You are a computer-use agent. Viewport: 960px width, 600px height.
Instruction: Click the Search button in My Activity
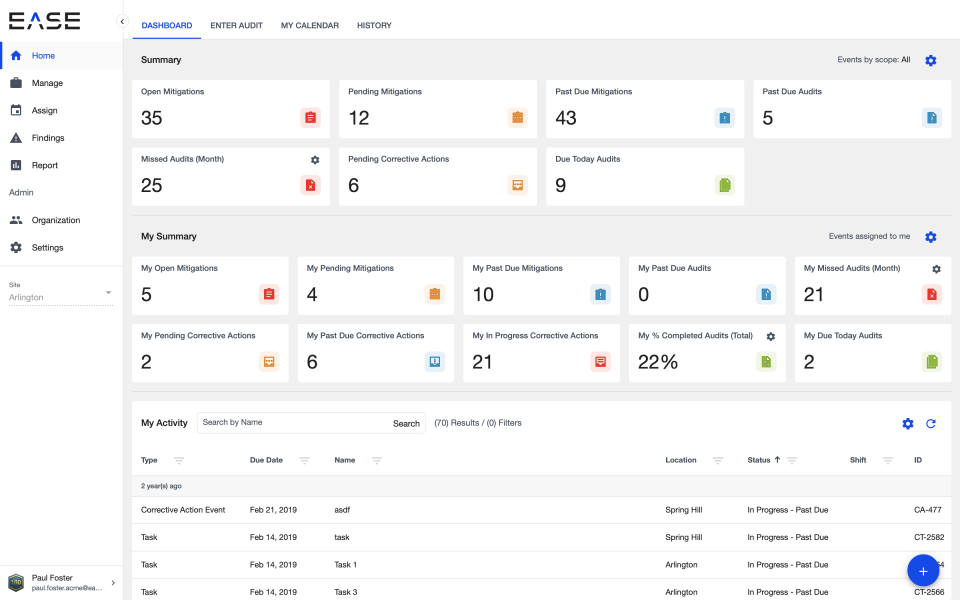click(x=406, y=423)
